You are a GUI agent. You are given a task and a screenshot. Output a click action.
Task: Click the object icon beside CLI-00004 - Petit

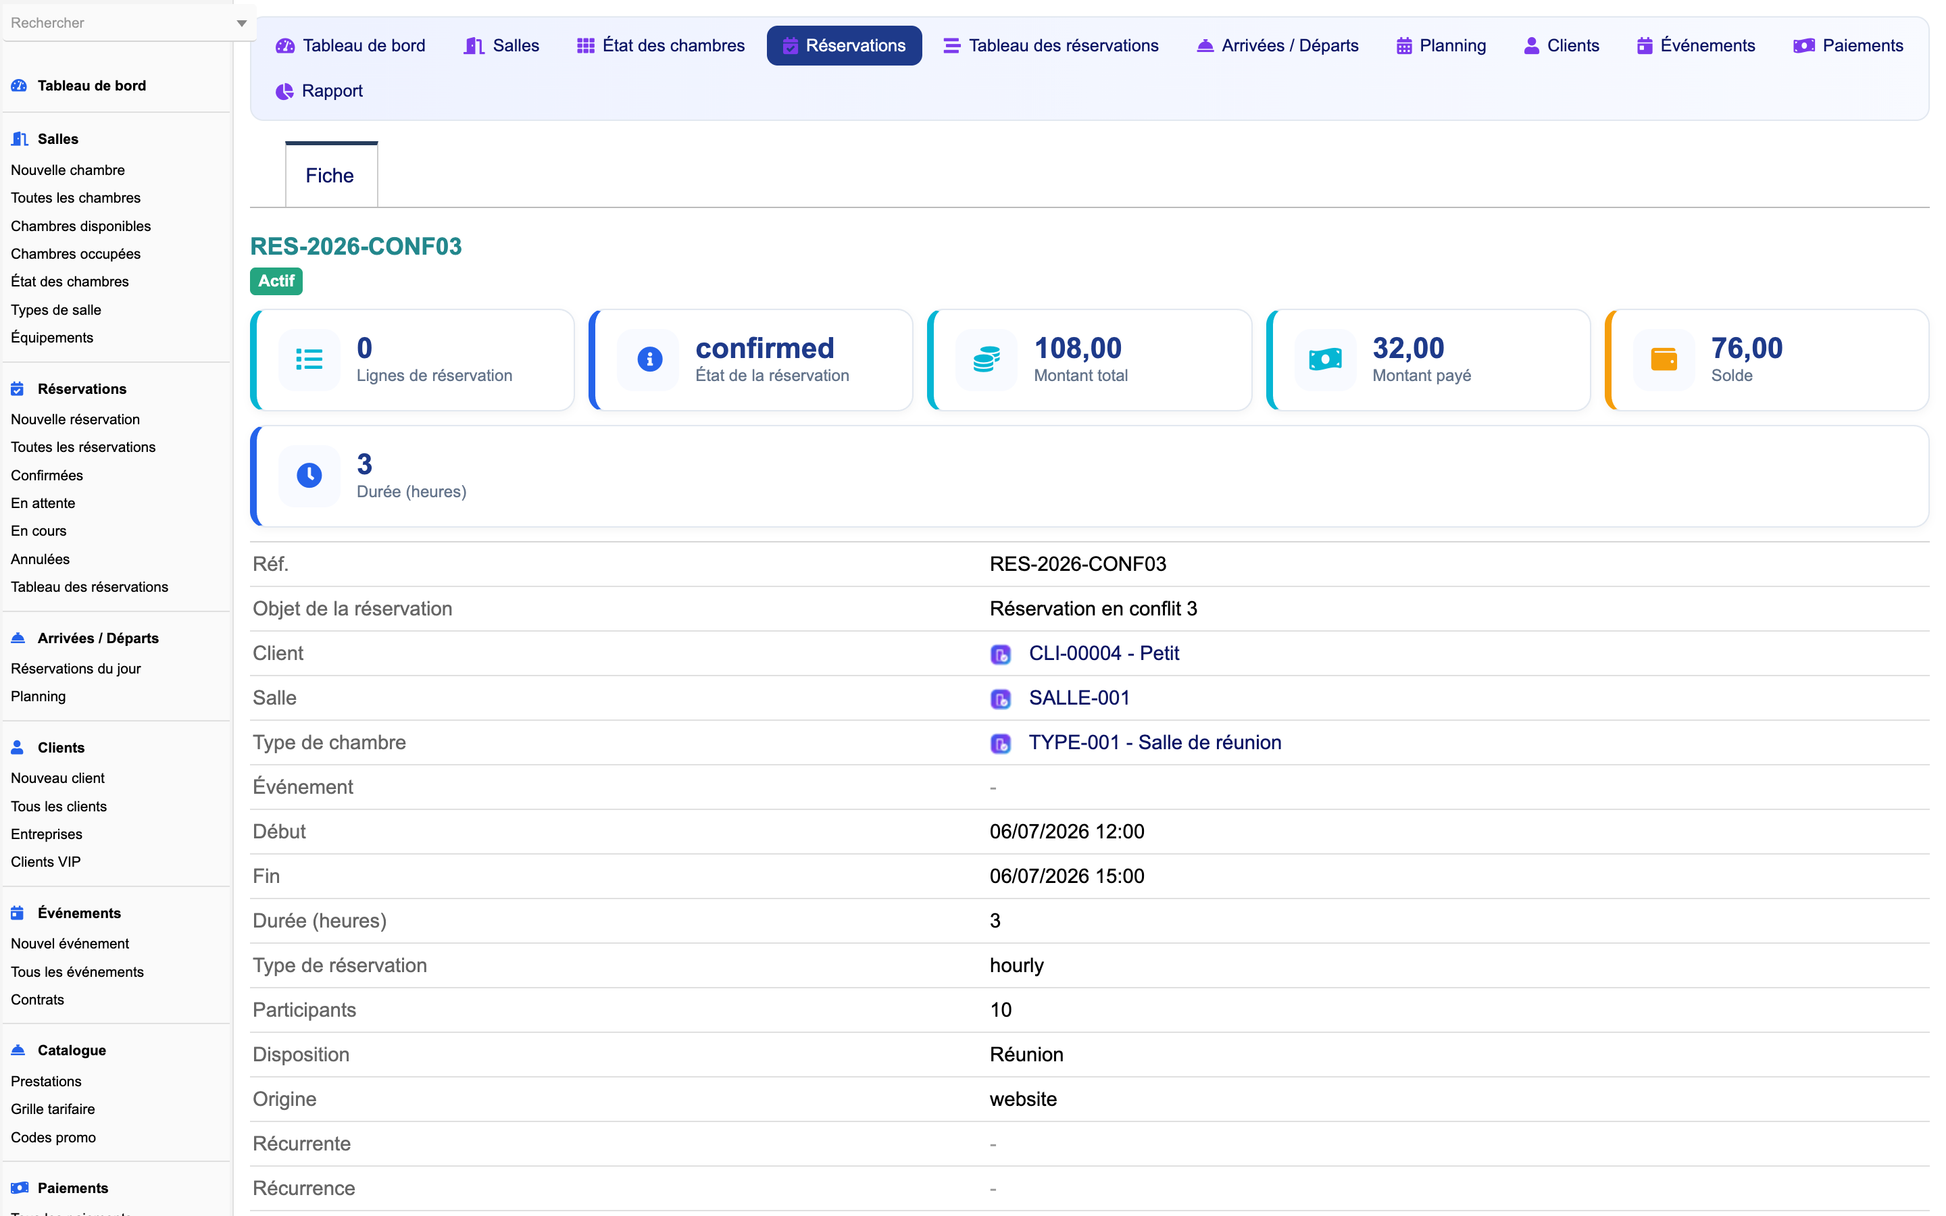(x=1000, y=654)
